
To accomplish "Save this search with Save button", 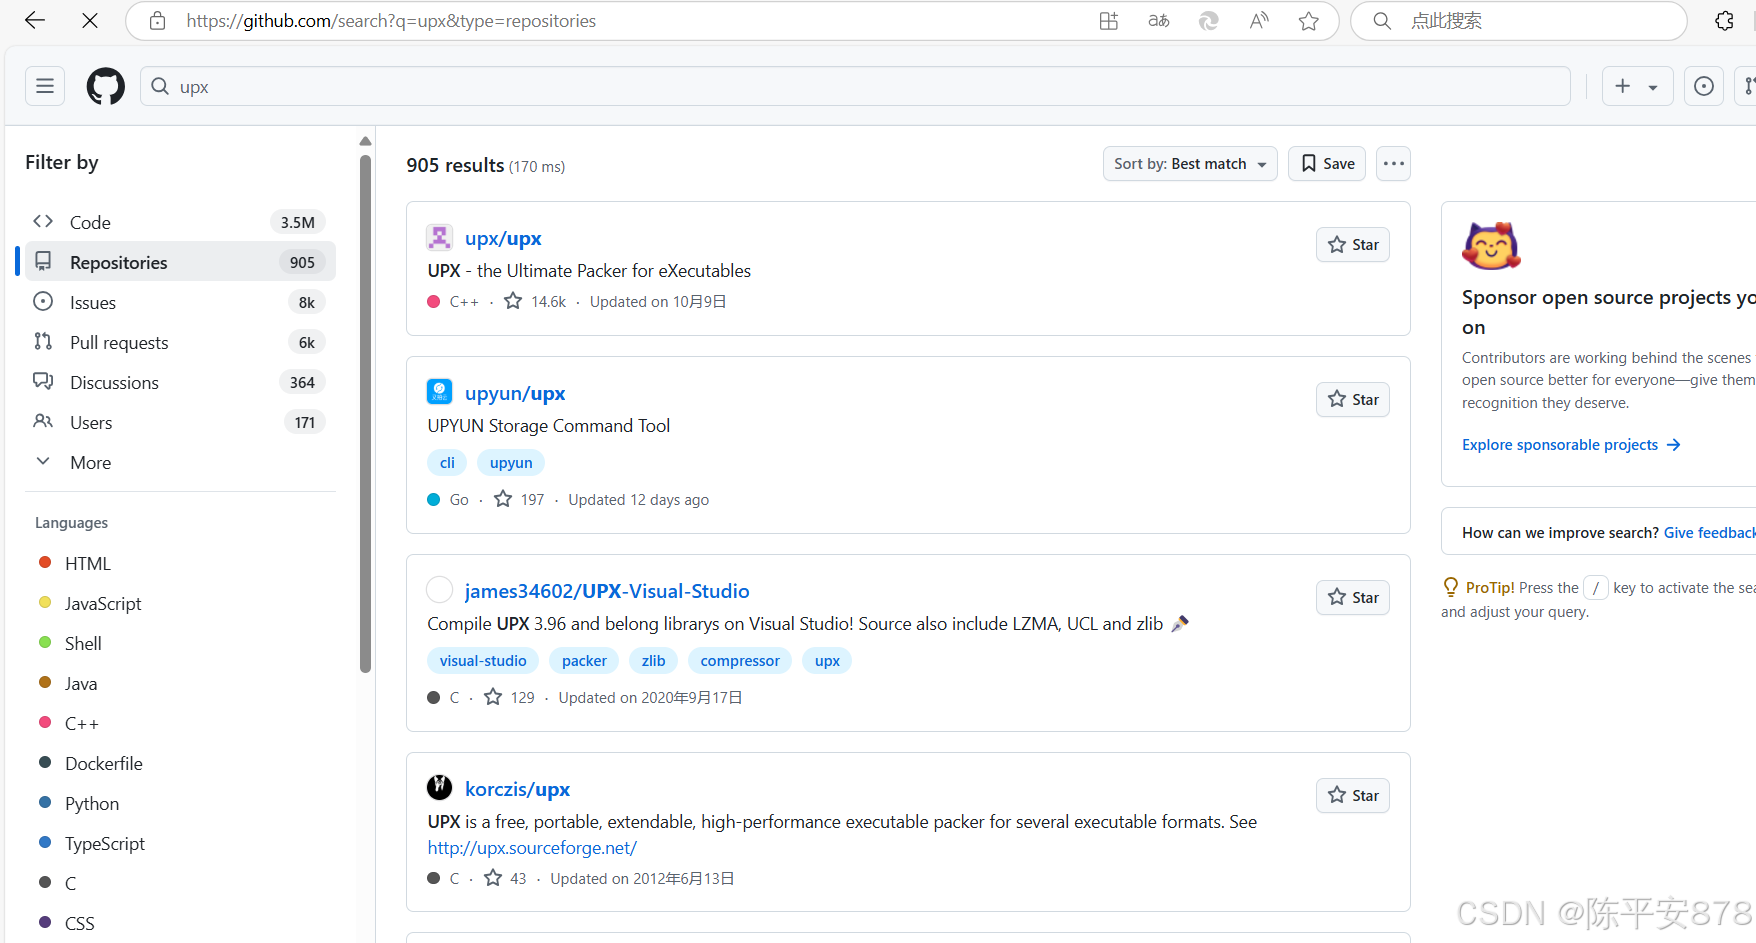I will coord(1327,163).
